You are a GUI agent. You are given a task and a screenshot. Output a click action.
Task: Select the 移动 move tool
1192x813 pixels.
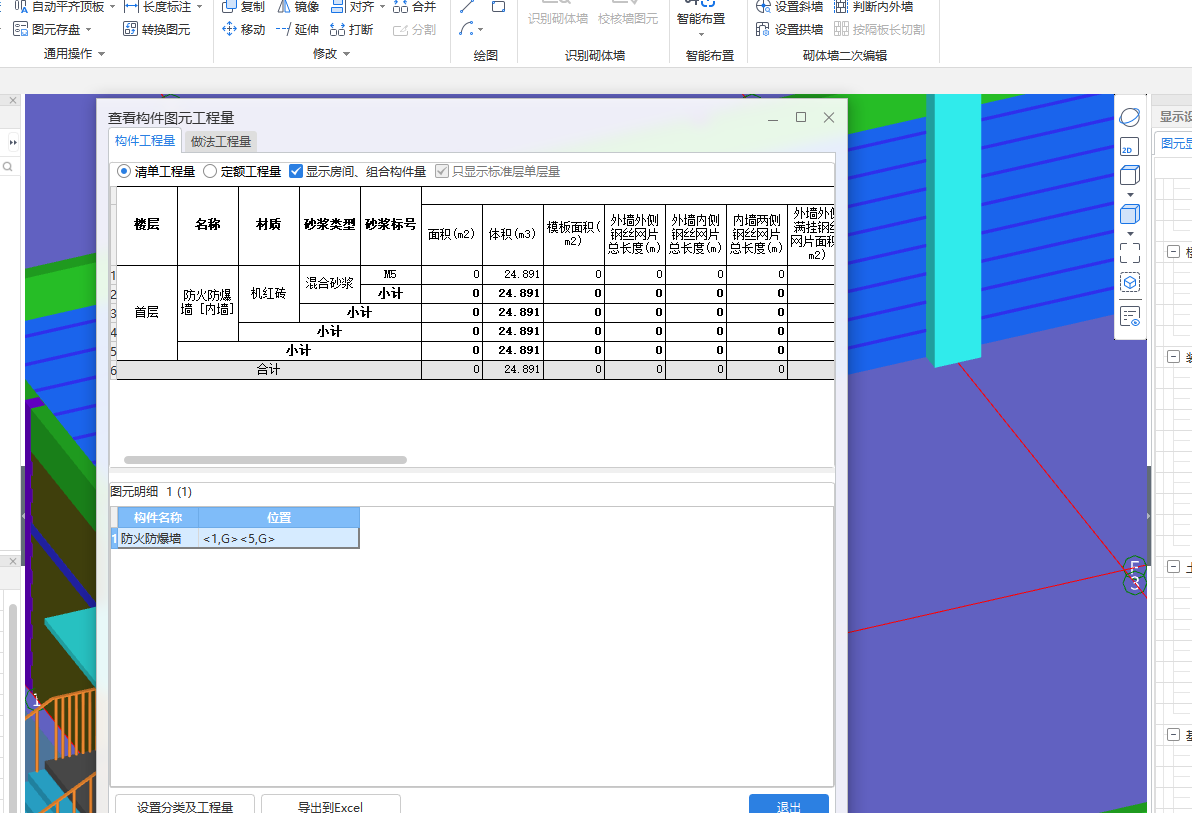tap(243, 29)
